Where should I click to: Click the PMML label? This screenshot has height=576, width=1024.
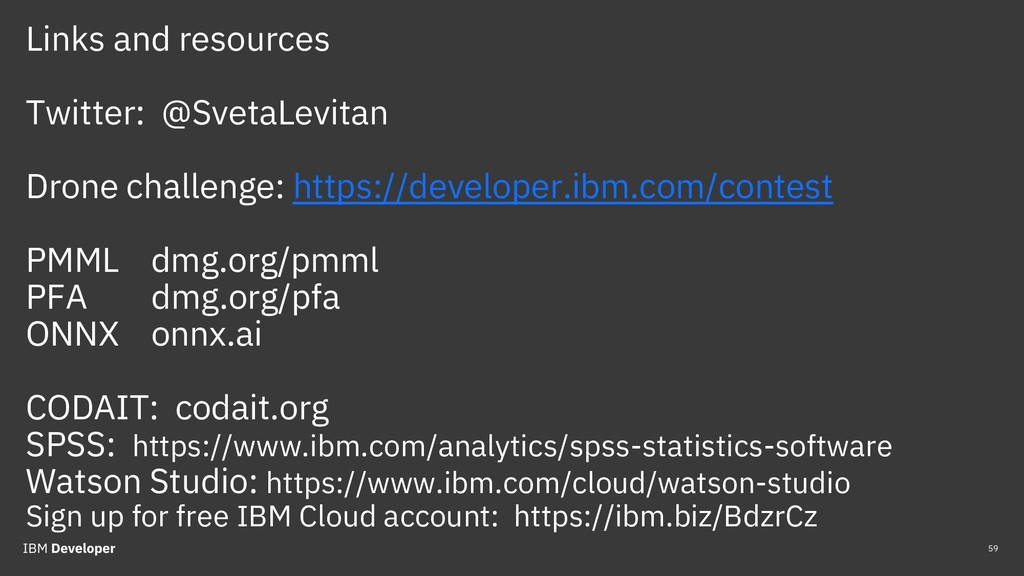72,261
